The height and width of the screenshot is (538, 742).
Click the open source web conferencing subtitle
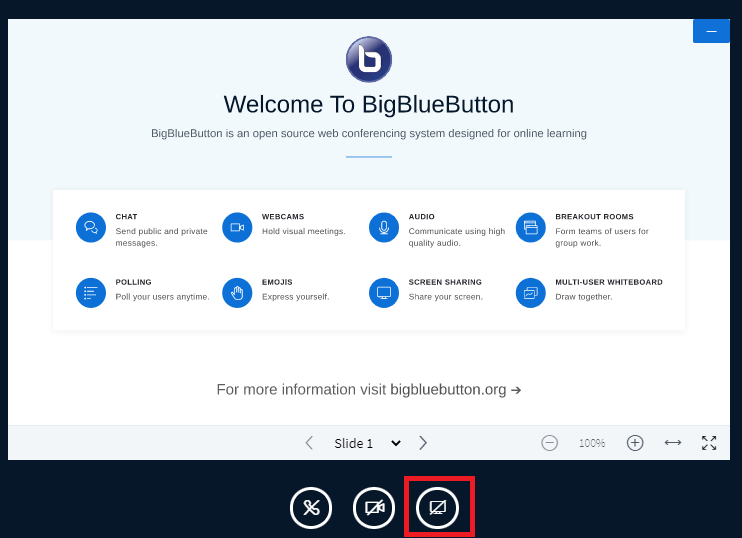(369, 133)
